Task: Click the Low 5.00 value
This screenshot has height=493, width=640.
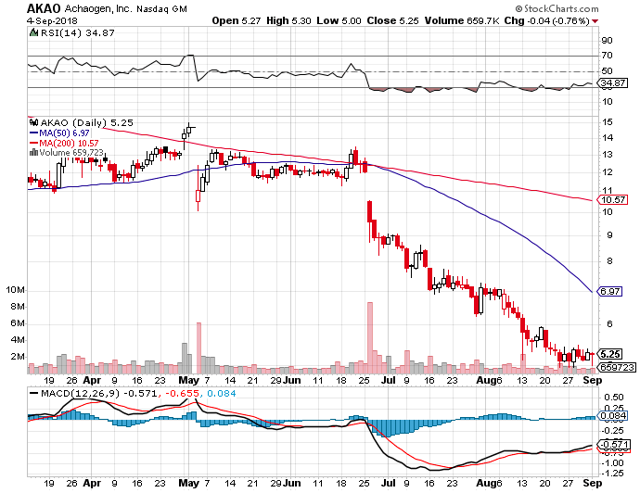Action: pyautogui.click(x=339, y=21)
